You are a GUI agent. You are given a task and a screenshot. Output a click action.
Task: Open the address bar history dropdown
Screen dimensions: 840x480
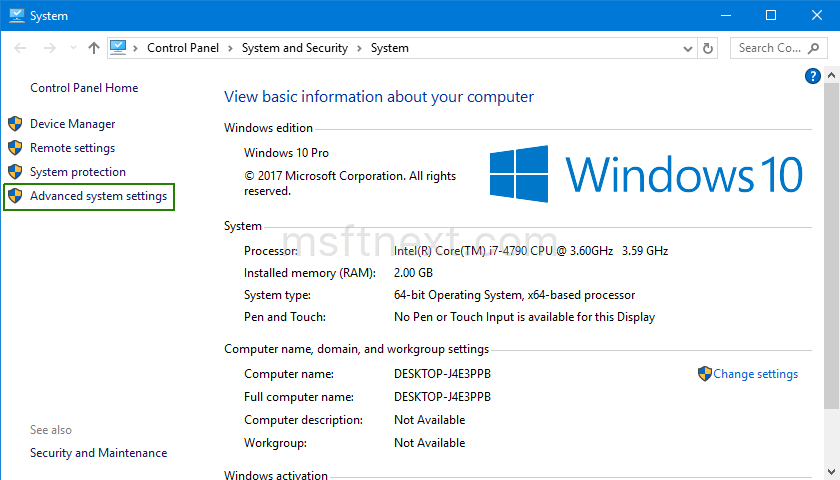click(x=688, y=49)
